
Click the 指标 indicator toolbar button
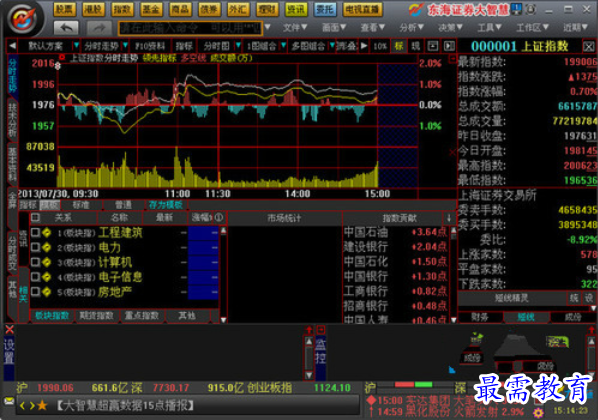tap(184, 46)
